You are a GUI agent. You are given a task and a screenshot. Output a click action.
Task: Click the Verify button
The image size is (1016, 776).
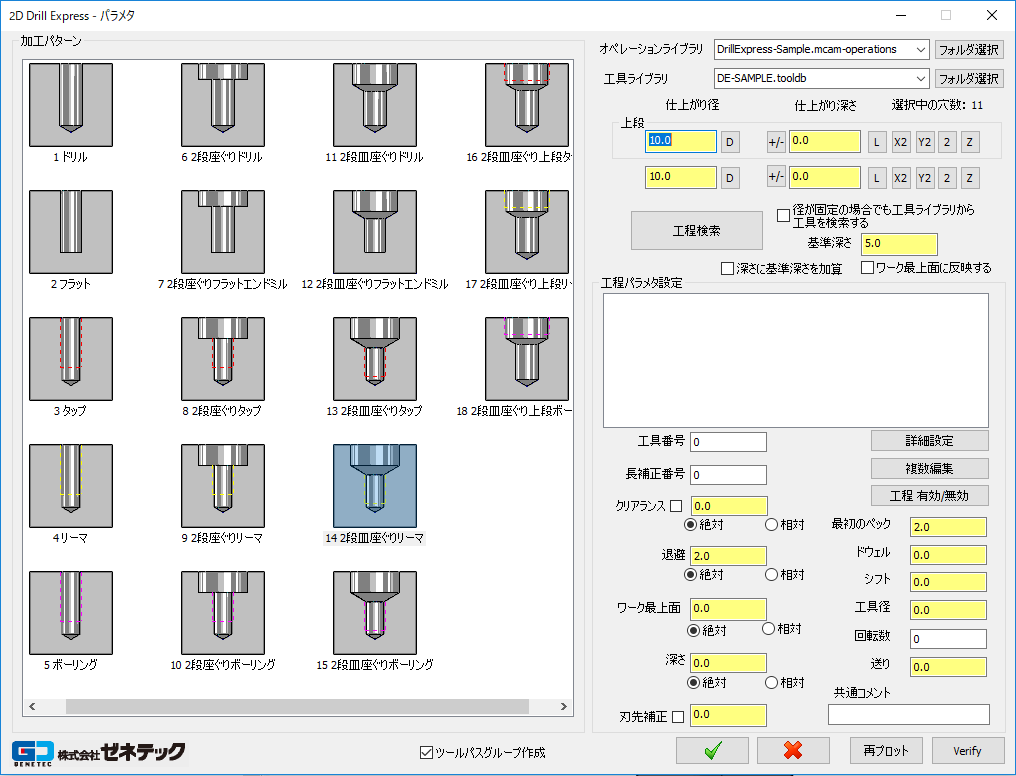pyautogui.click(x=967, y=750)
